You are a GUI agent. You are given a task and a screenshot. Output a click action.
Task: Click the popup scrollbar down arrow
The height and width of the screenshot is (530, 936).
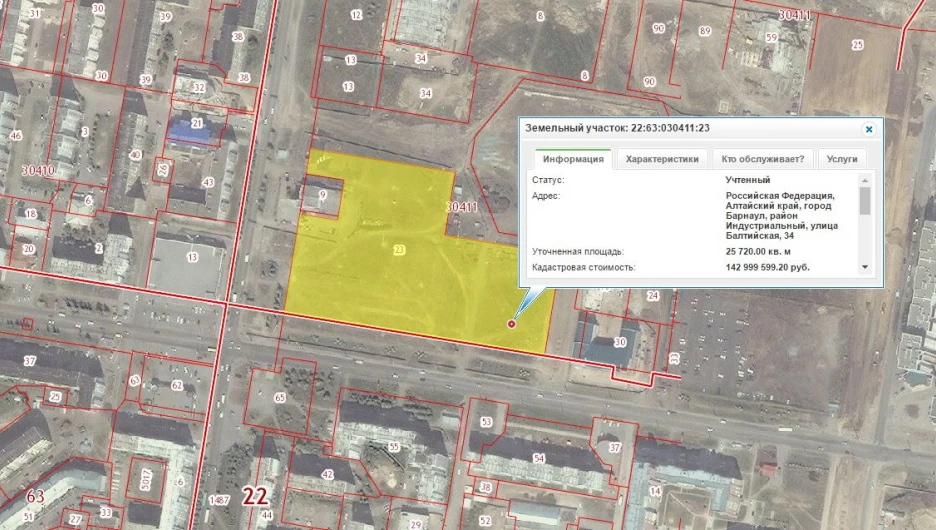click(x=865, y=268)
